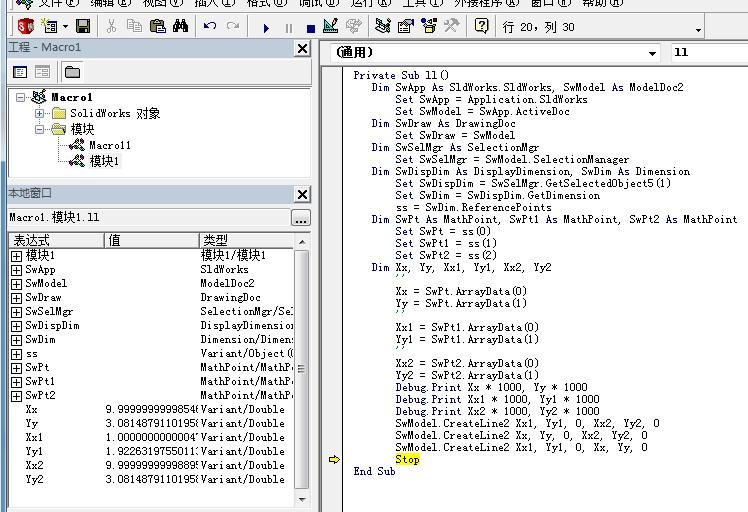Open the Insert Module dropdown arrow
This screenshot has height=512, width=748.
65,27
